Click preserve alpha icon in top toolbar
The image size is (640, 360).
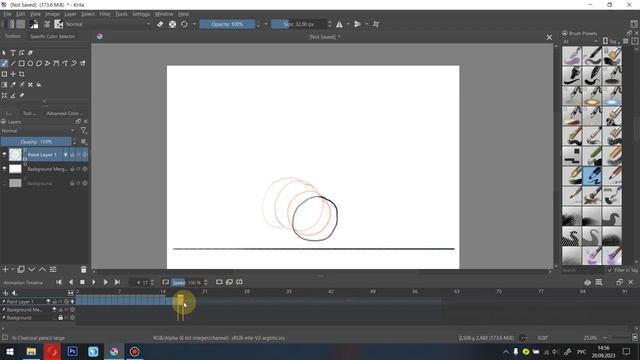tap(172, 24)
